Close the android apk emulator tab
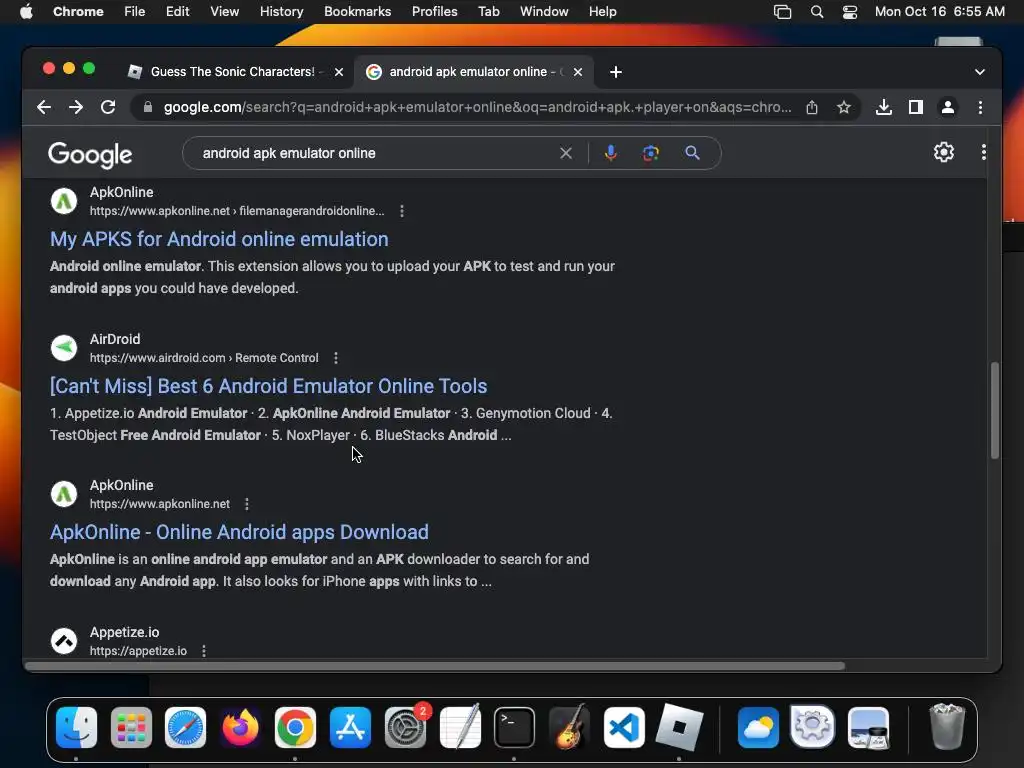The width and height of the screenshot is (1024, 768). coord(578,72)
